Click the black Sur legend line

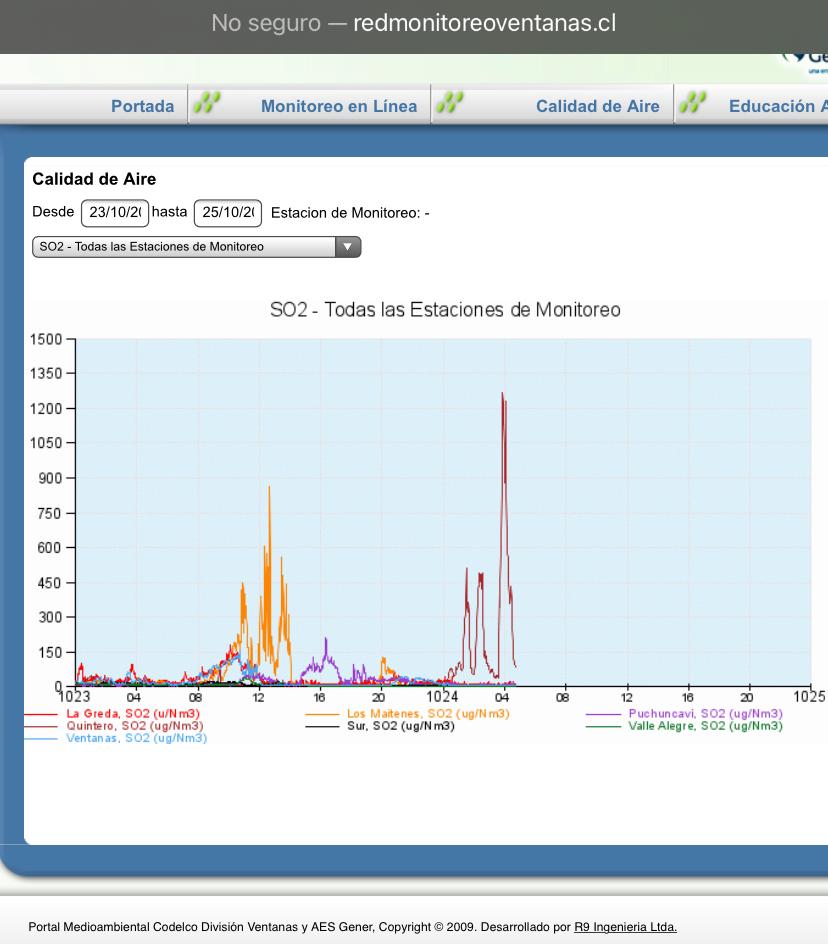323,726
